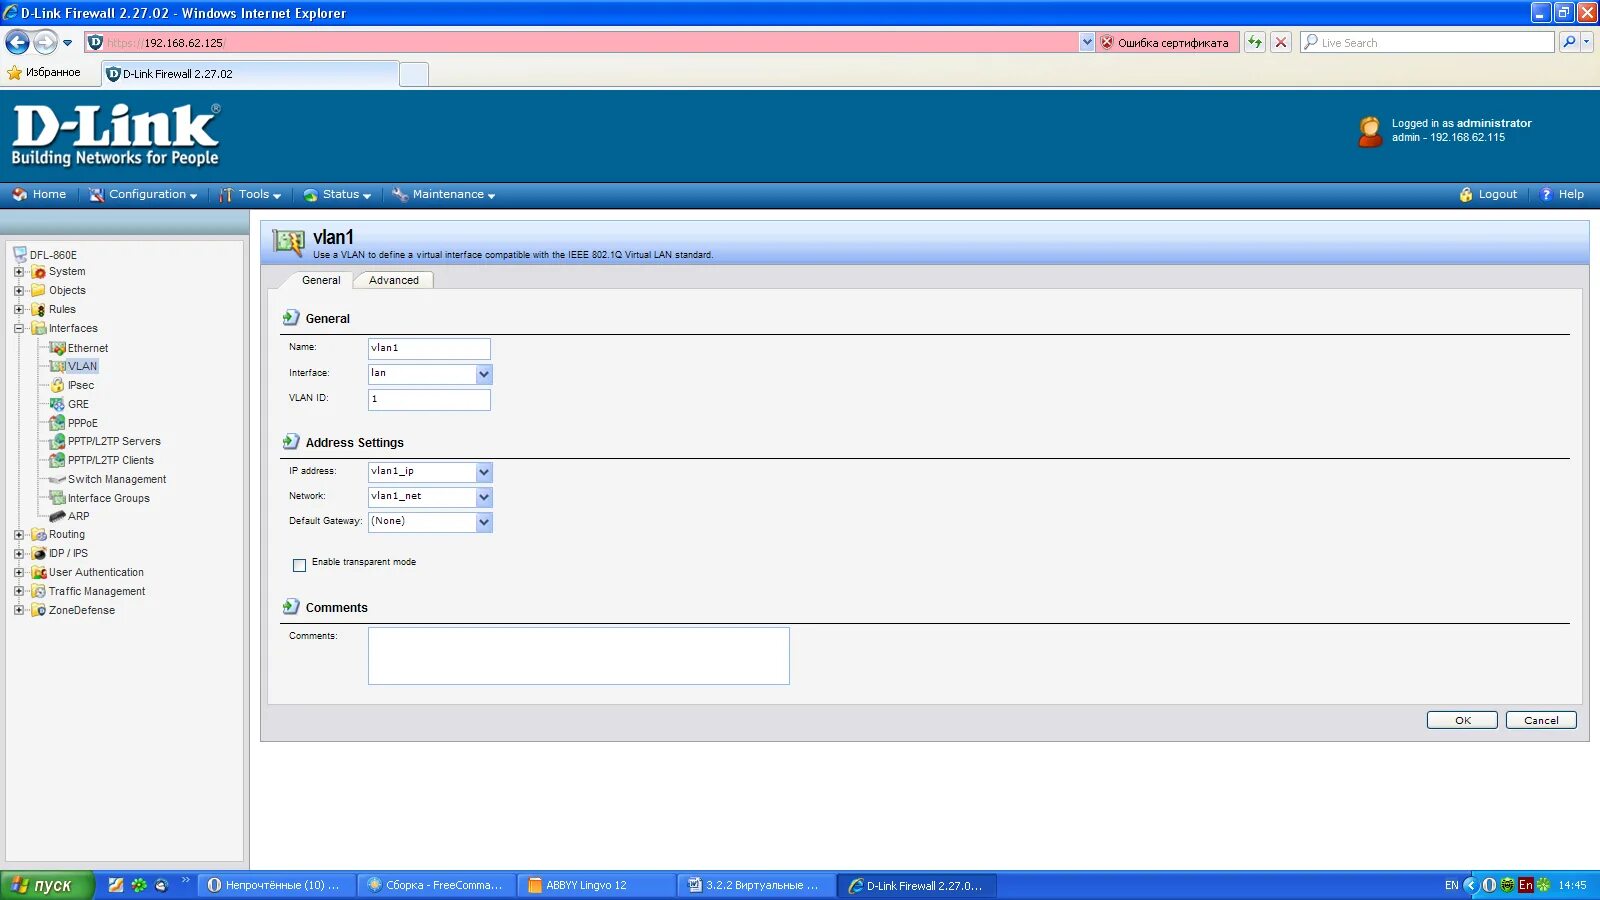This screenshot has width=1600, height=900.
Task: Open the Network dropdown vlan1_net
Action: click(484, 497)
